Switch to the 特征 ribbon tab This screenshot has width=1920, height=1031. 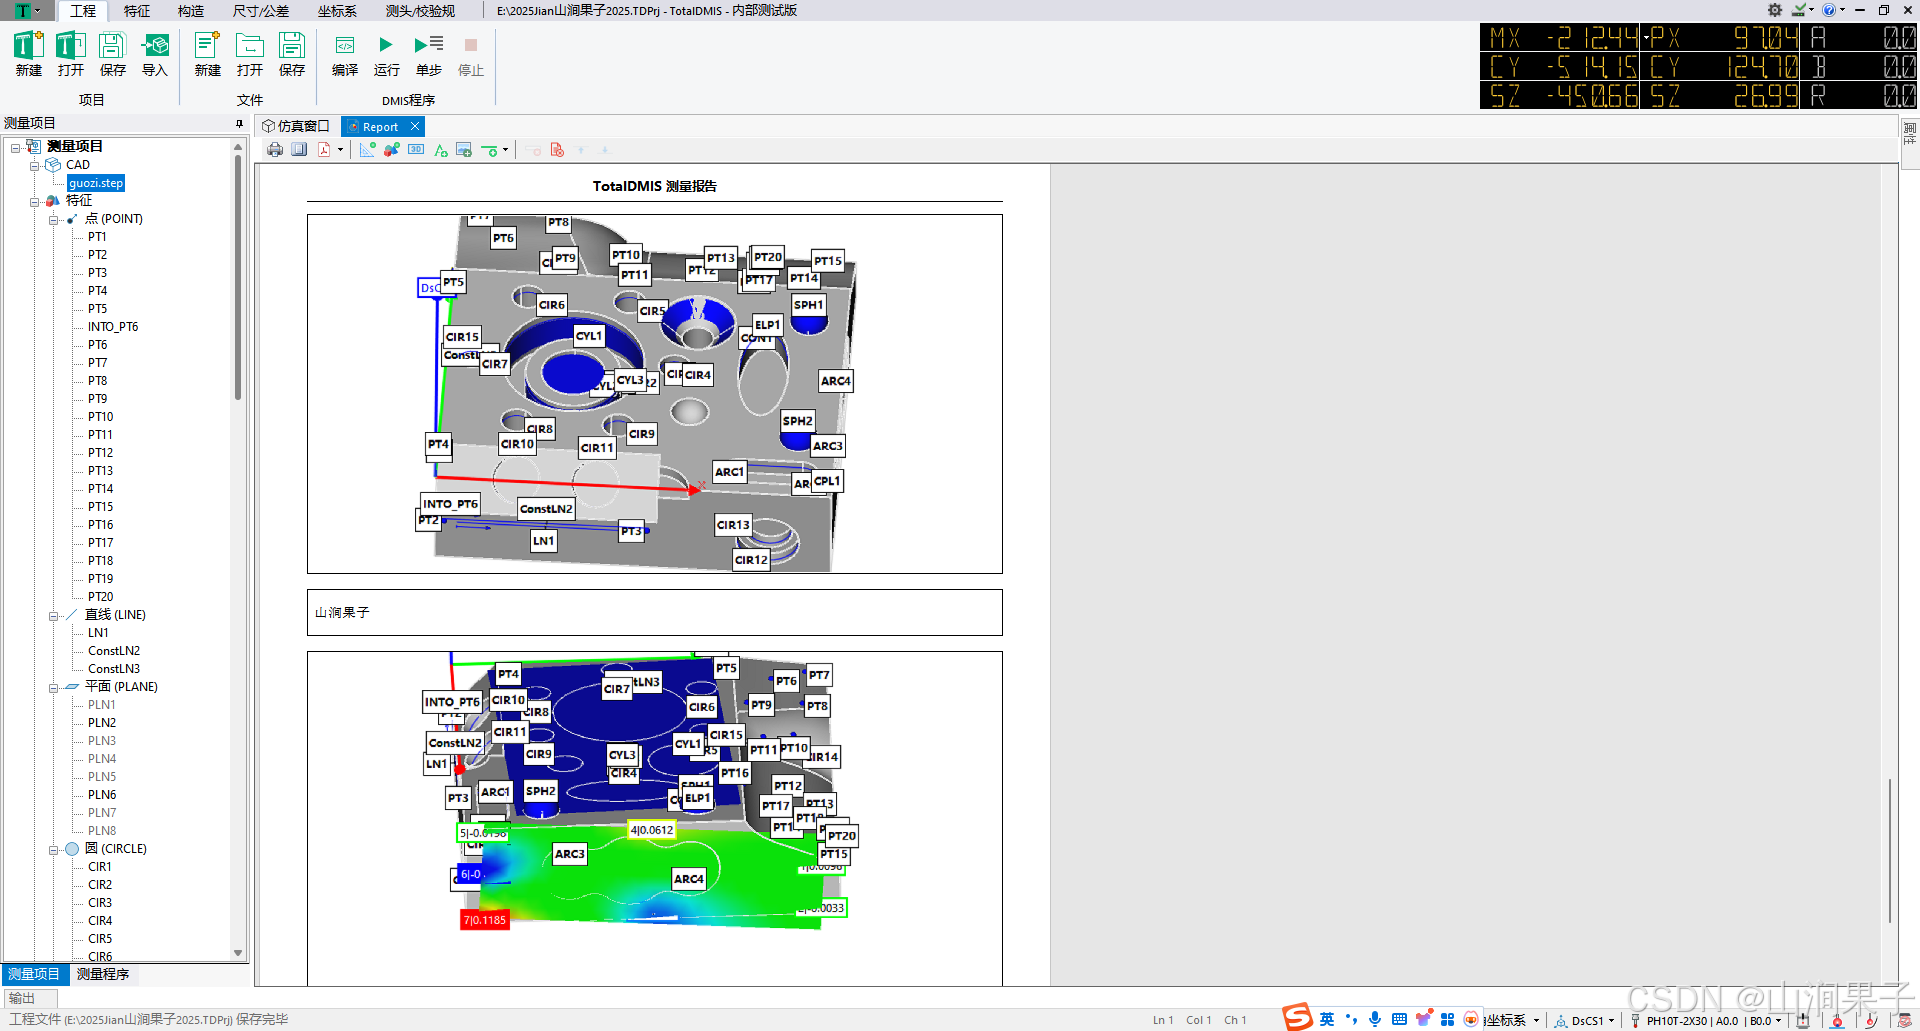click(137, 10)
